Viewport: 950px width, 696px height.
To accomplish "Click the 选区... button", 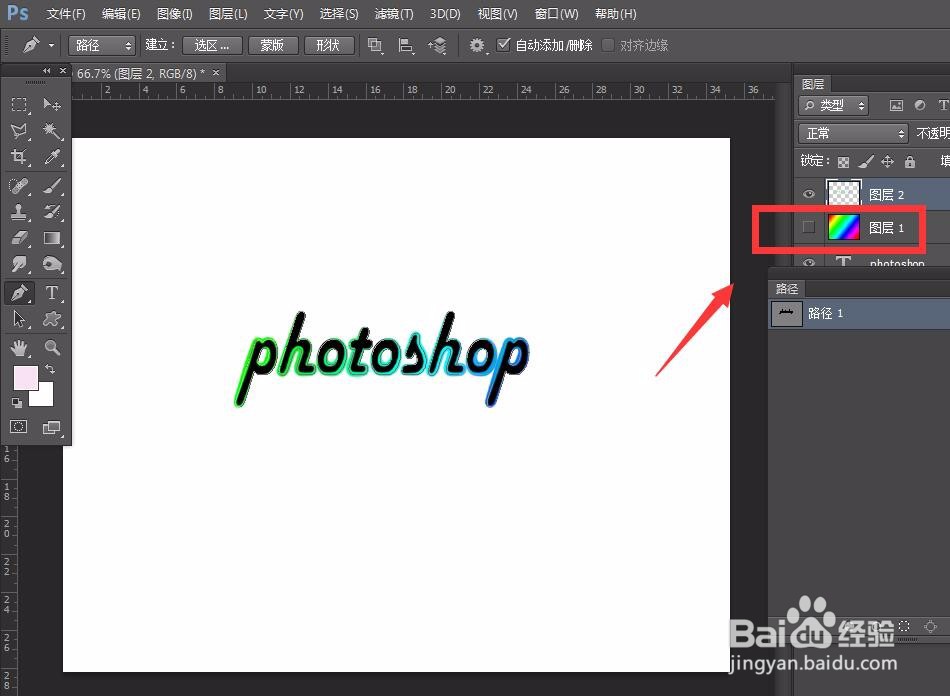I will [x=212, y=45].
